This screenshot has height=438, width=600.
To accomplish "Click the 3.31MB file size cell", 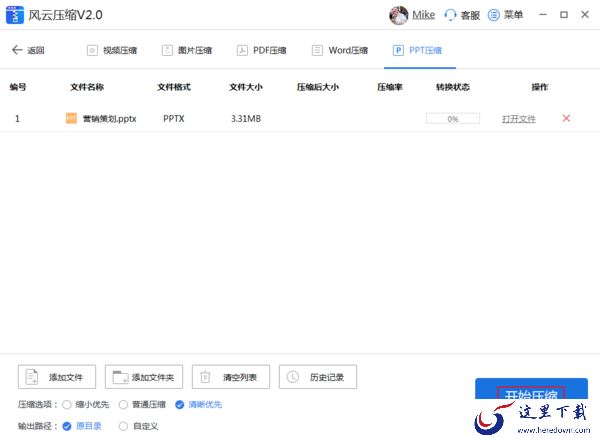I will [246, 119].
